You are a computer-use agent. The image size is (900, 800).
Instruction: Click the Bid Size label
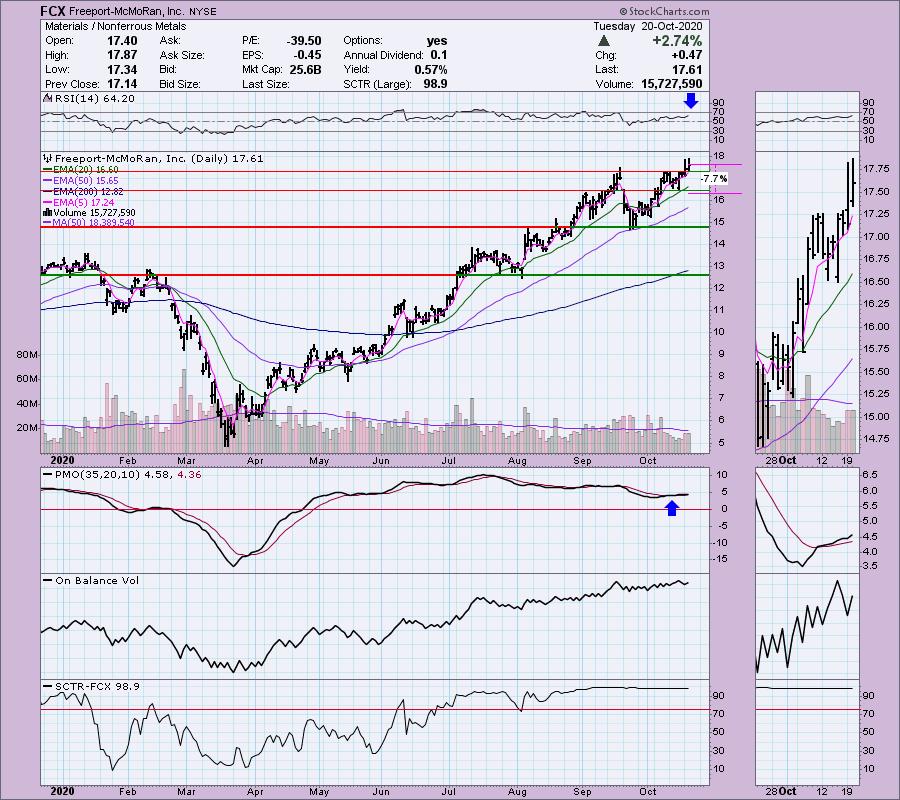coord(180,84)
